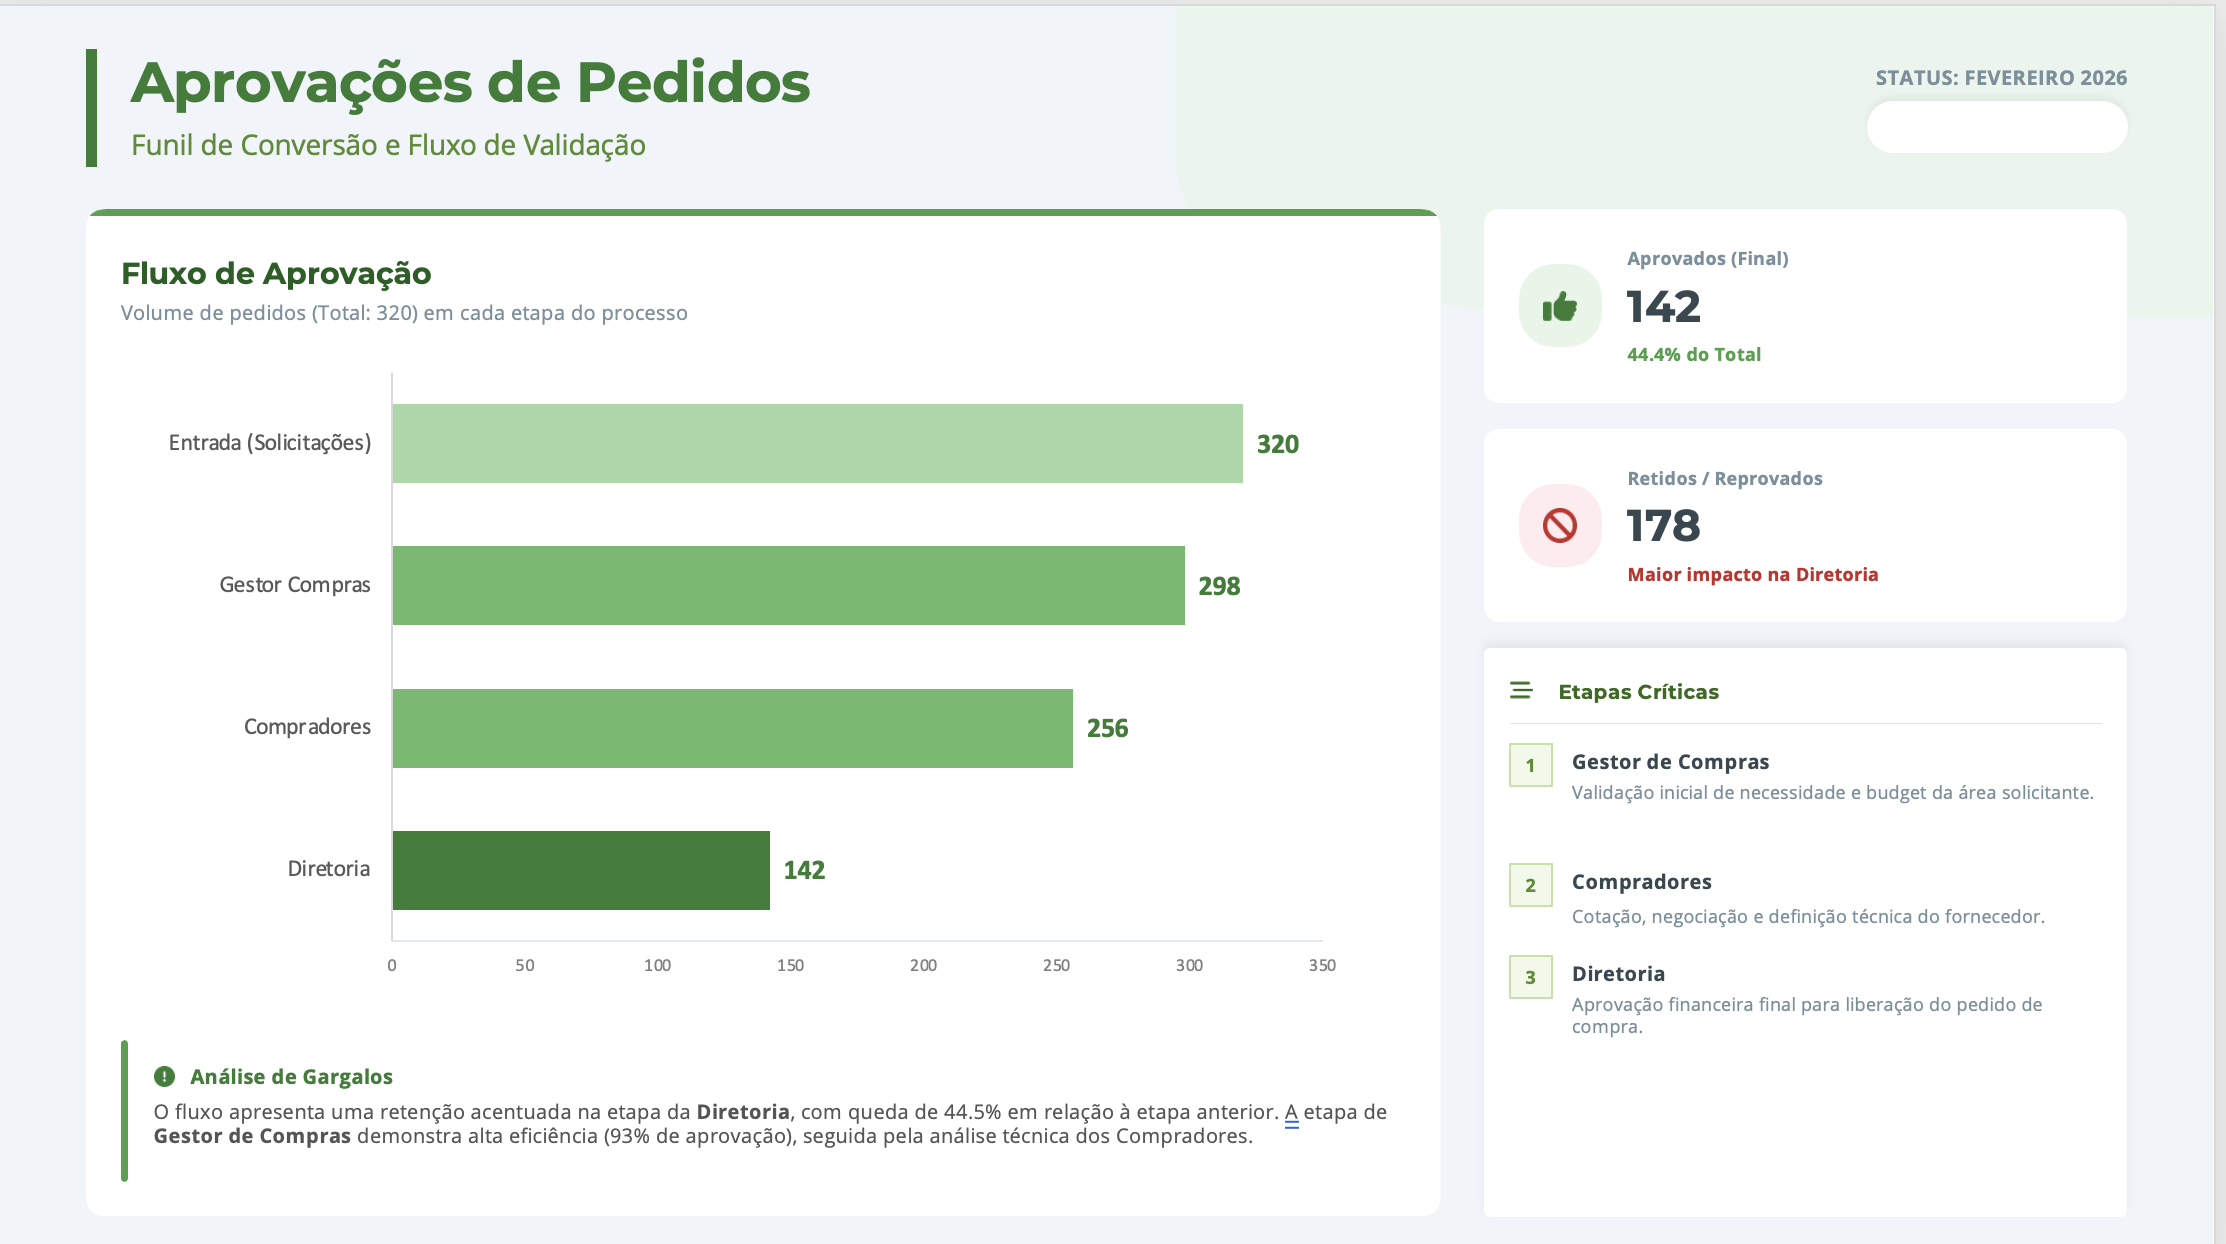The width and height of the screenshot is (2226, 1244).
Task: Click the 350 tick on chart x-axis
Action: coord(1322,965)
